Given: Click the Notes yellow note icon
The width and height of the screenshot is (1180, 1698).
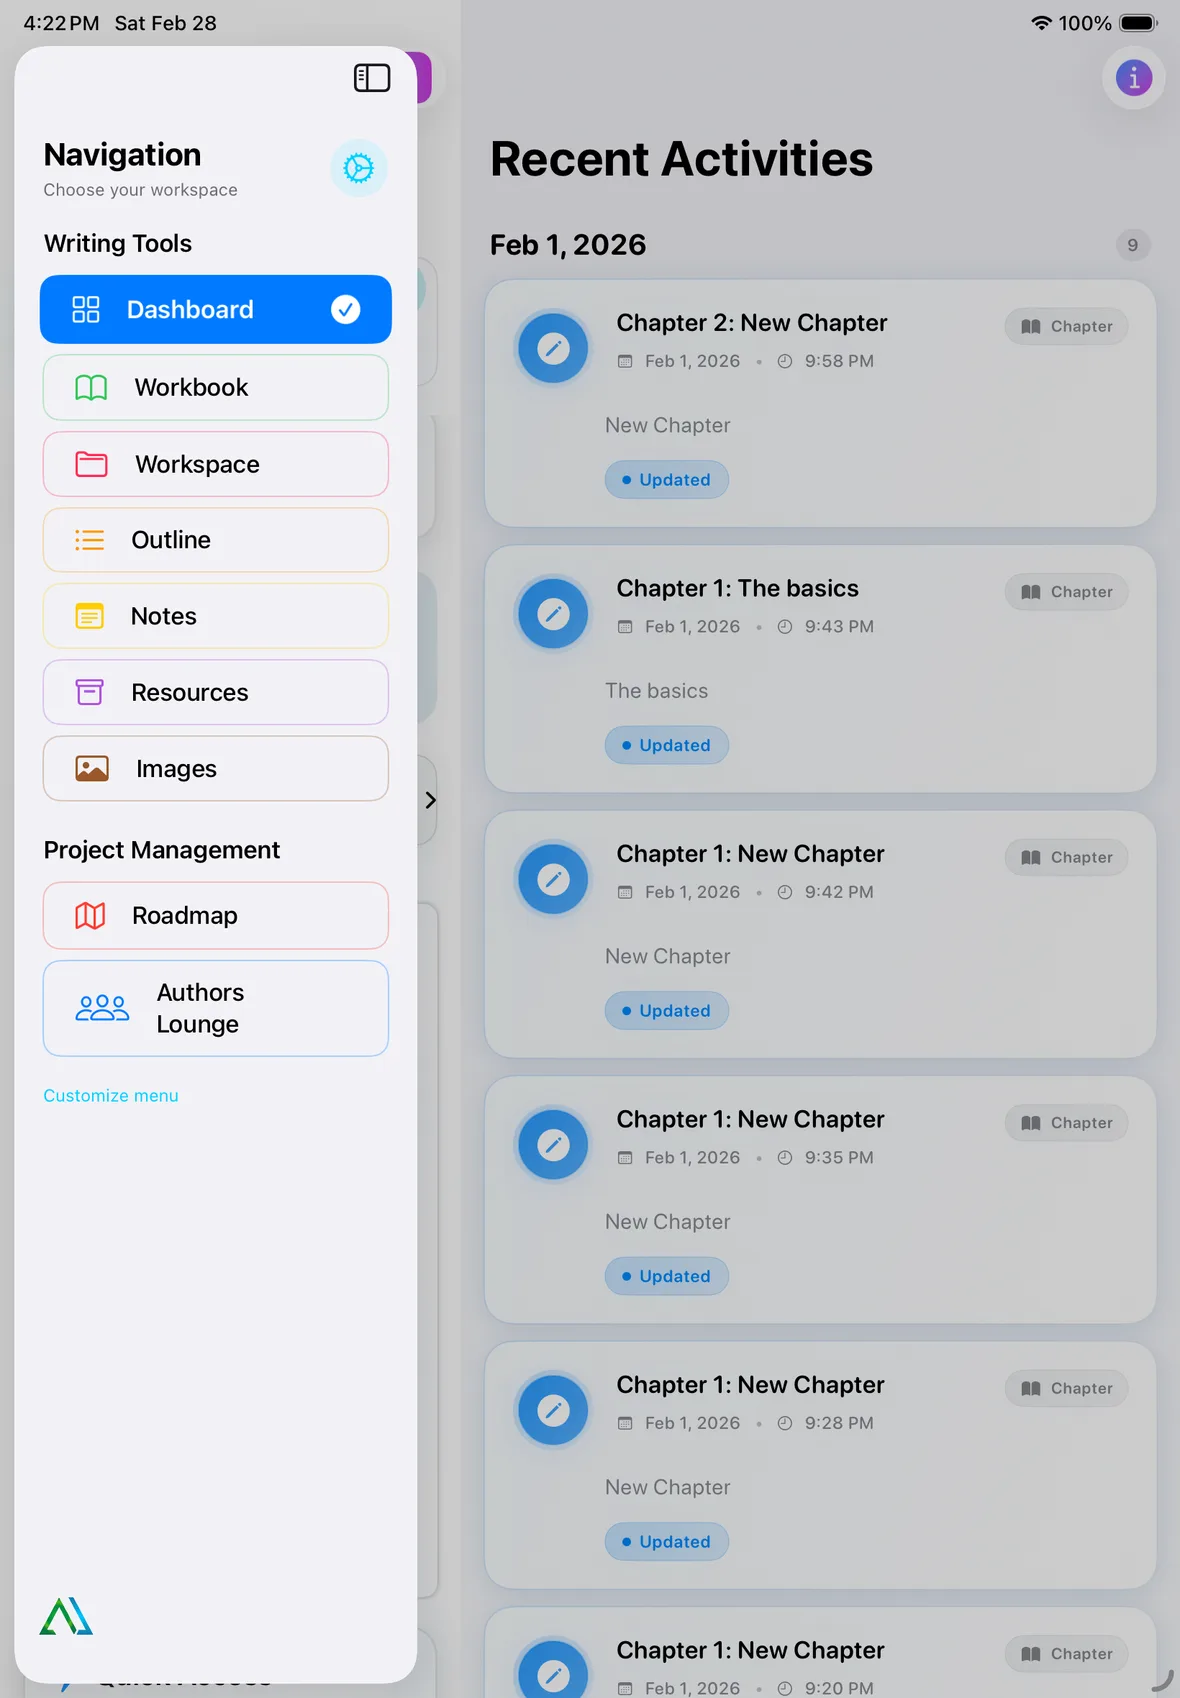Looking at the screenshot, I should 89,616.
